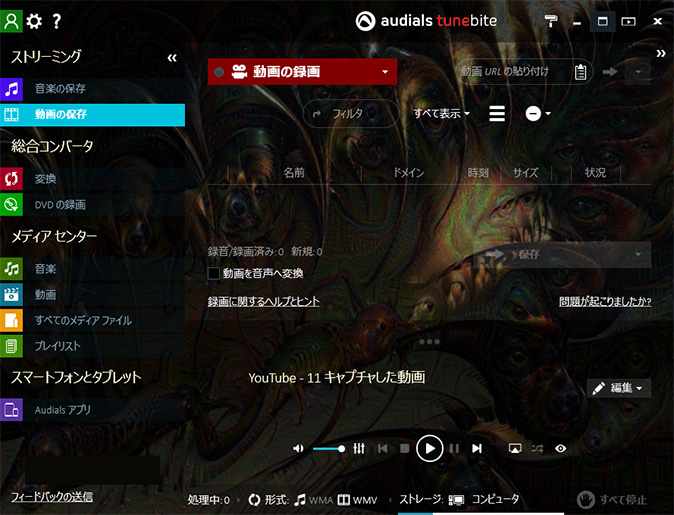Click the volume slider
This screenshot has height=515, width=674.
click(x=329, y=449)
